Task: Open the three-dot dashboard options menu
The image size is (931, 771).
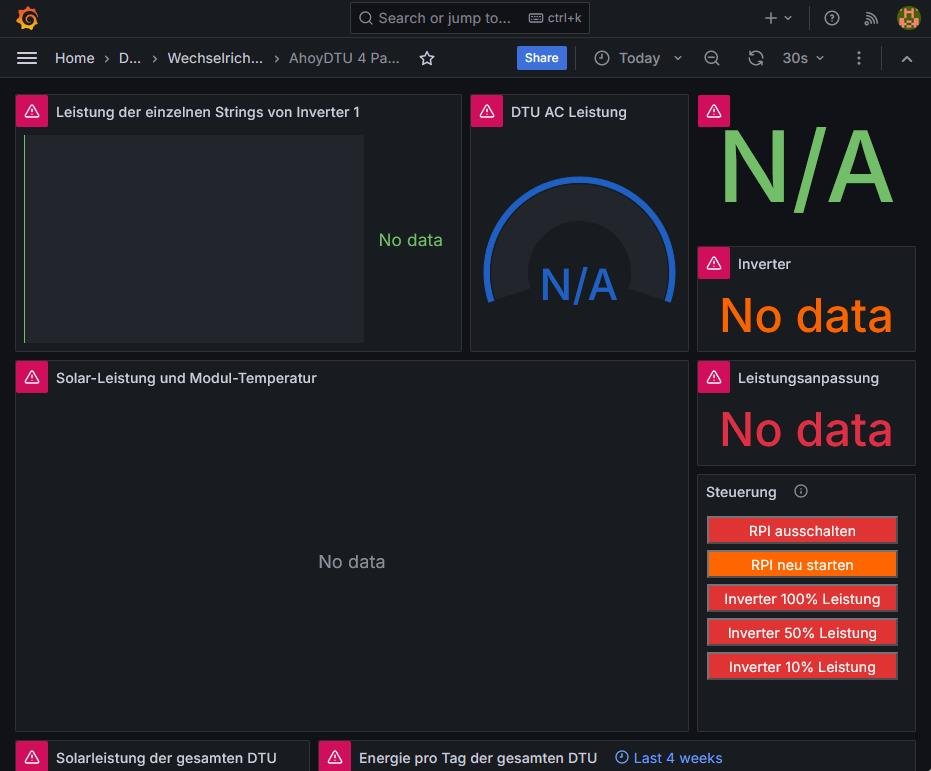Action: tap(859, 58)
